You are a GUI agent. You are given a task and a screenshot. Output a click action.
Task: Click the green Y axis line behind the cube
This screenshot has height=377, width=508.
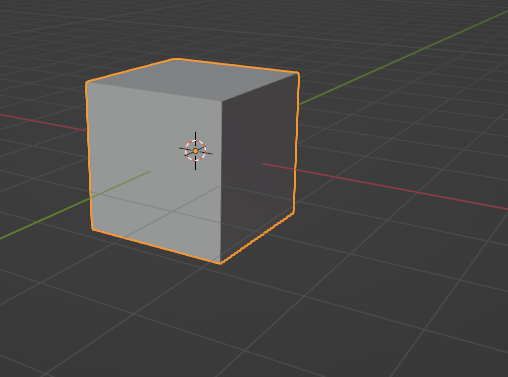403,57
